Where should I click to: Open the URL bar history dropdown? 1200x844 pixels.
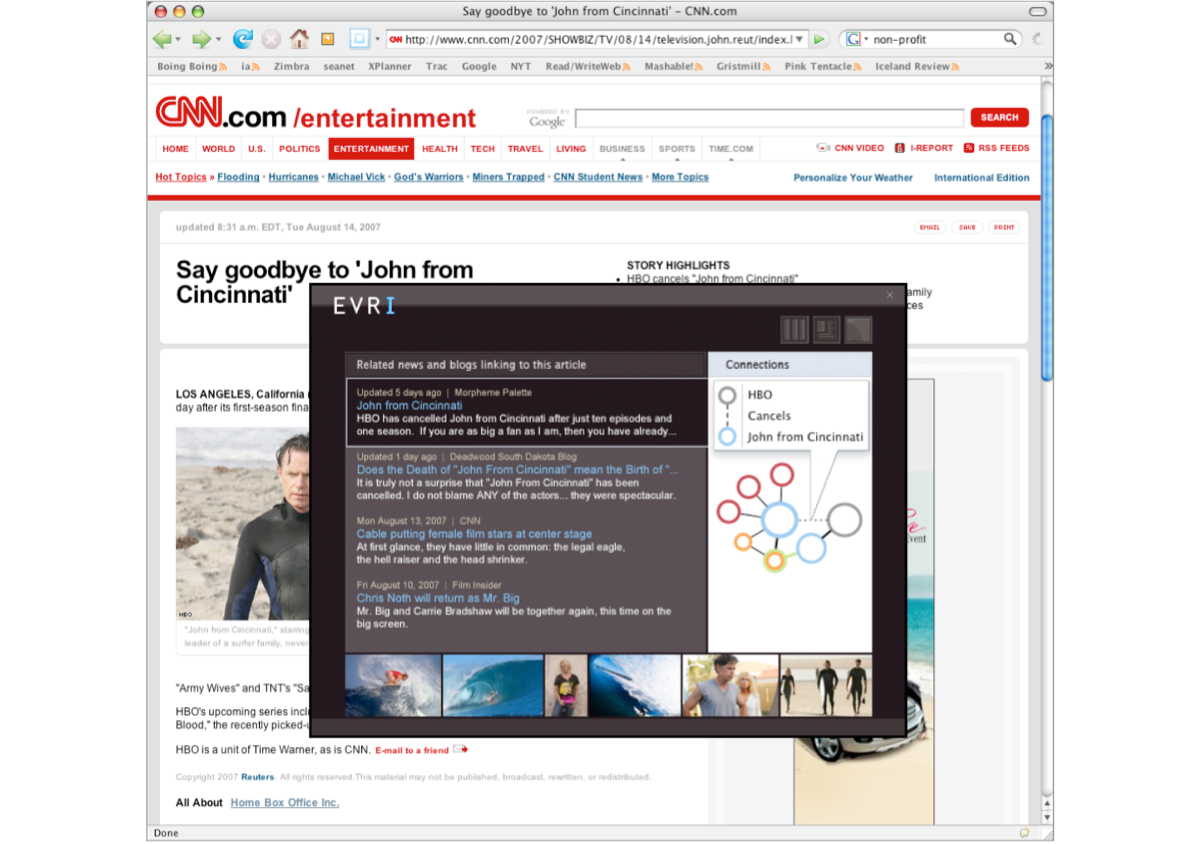pos(799,39)
